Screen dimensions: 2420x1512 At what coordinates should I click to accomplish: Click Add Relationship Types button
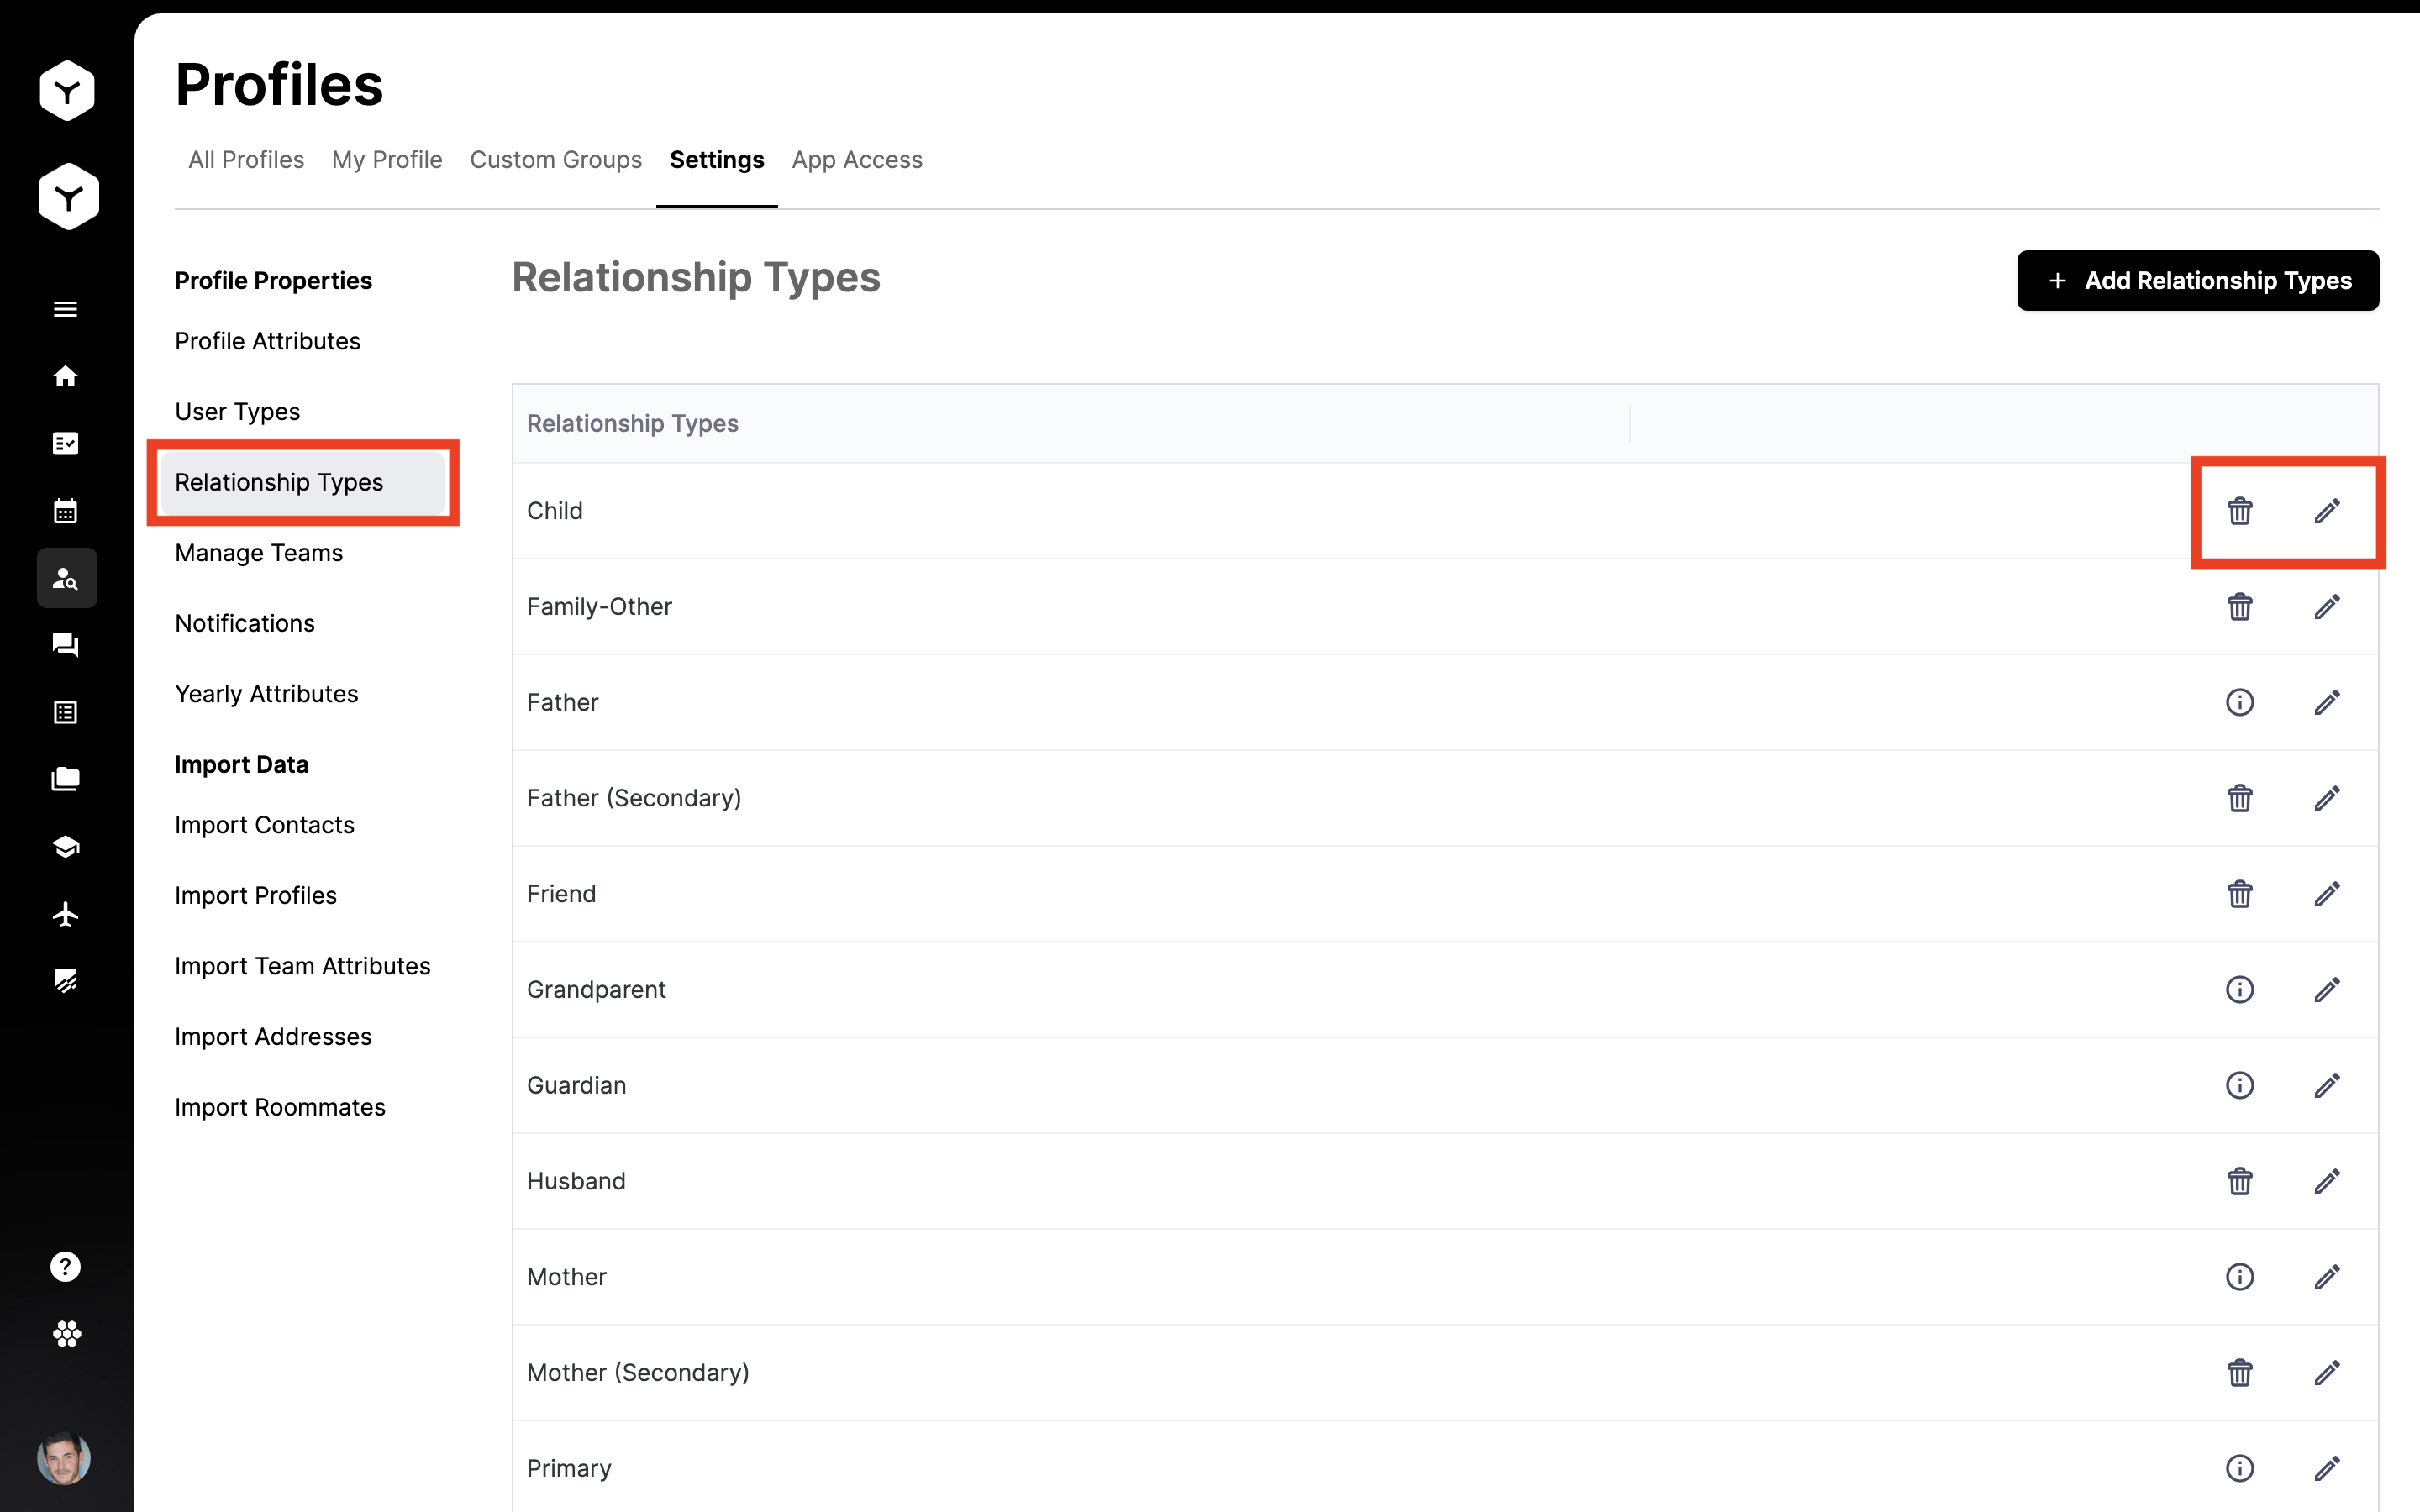coord(2197,281)
